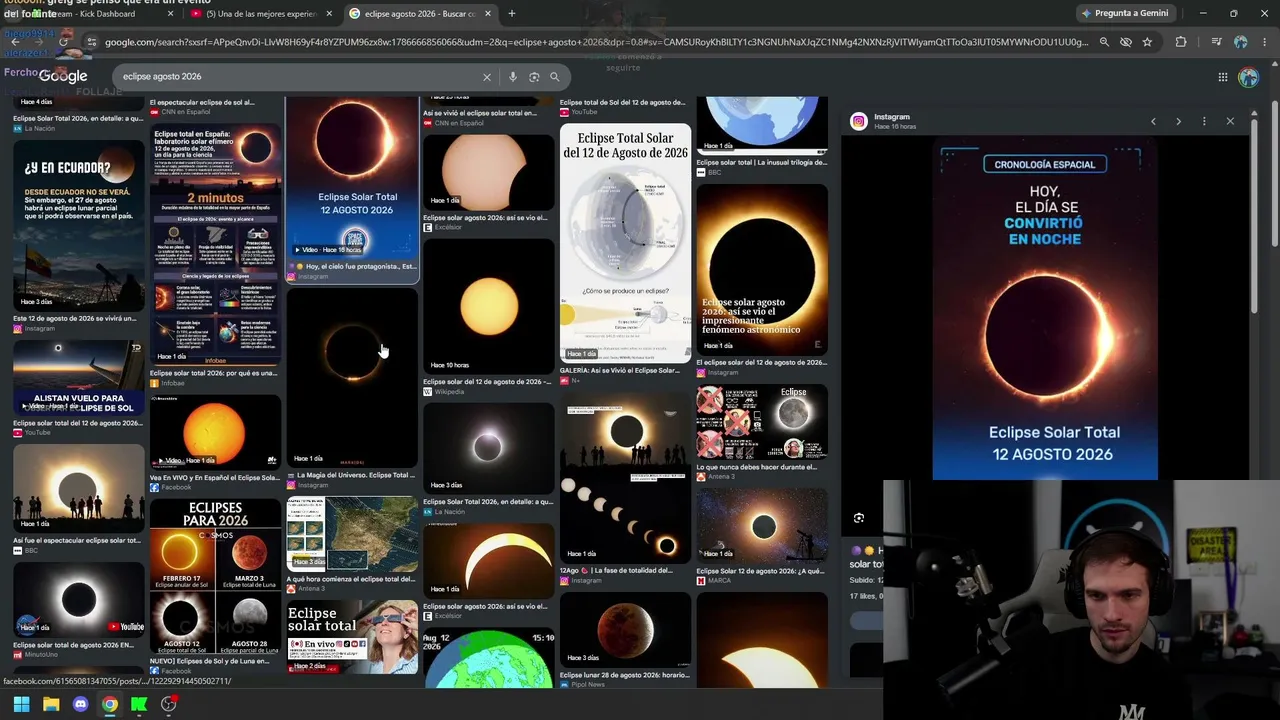1280x720 pixels.
Task: Click the Google logo
Action: pos(63,77)
